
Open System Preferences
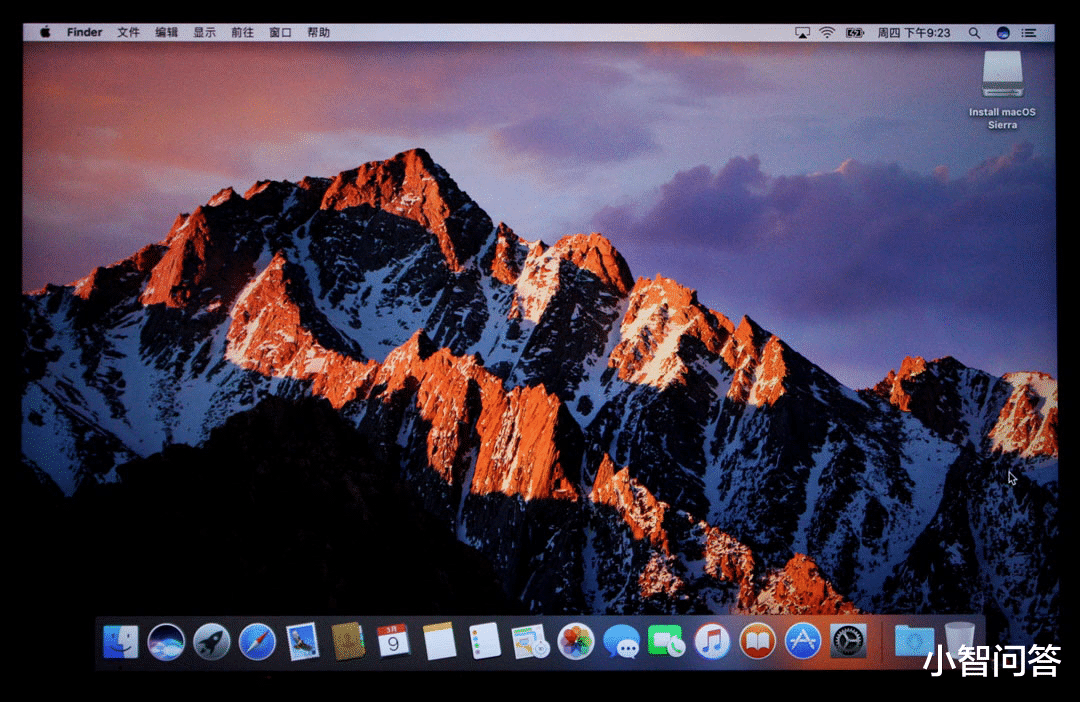[846, 645]
